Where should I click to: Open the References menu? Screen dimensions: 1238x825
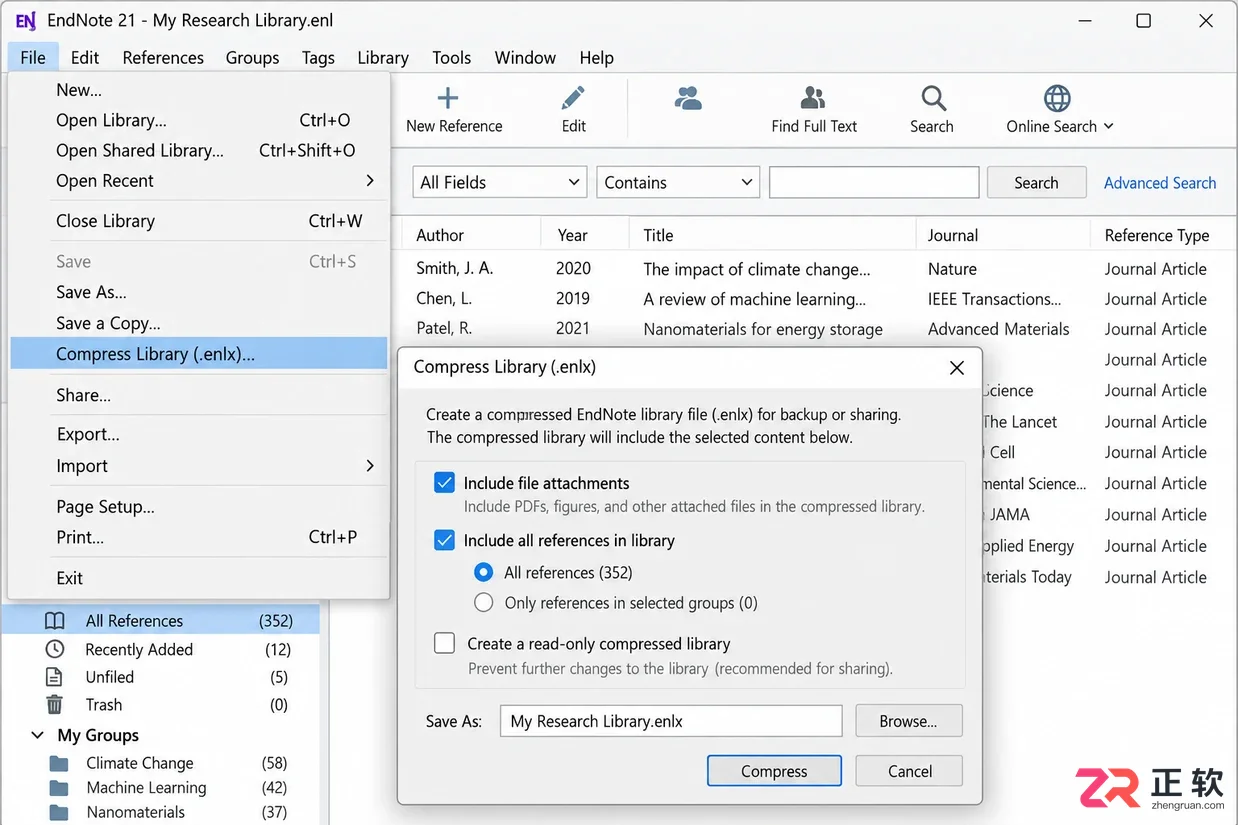(163, 58)
